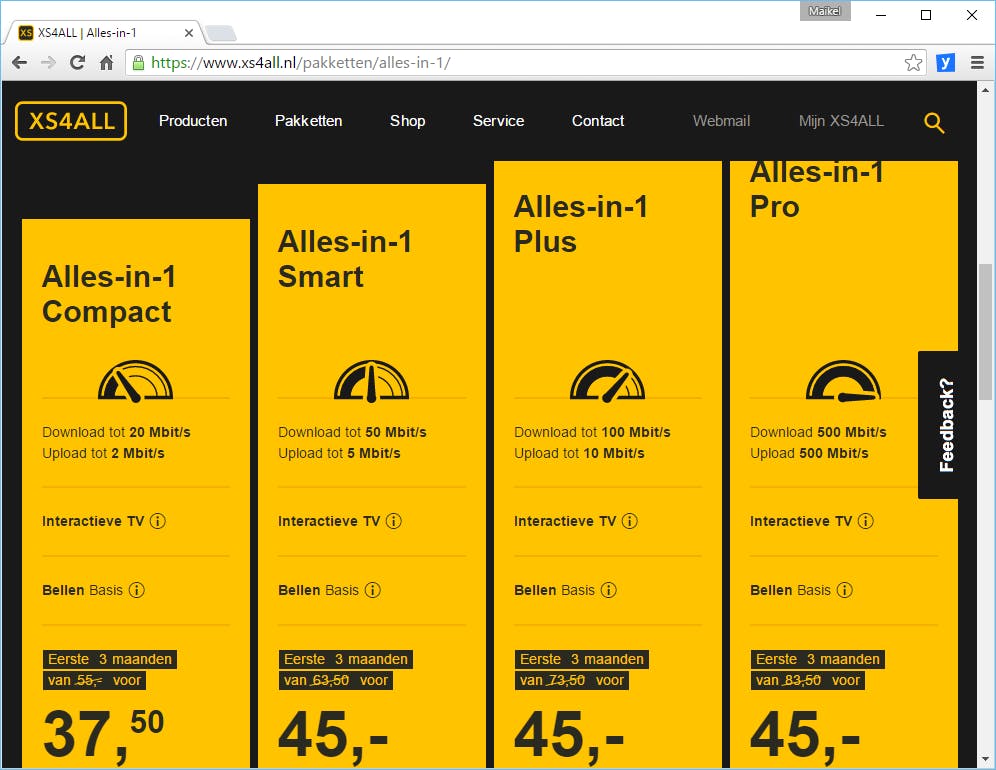
Task: Click 'van 55,- voor' label in Compact
Action: [95, 680]
